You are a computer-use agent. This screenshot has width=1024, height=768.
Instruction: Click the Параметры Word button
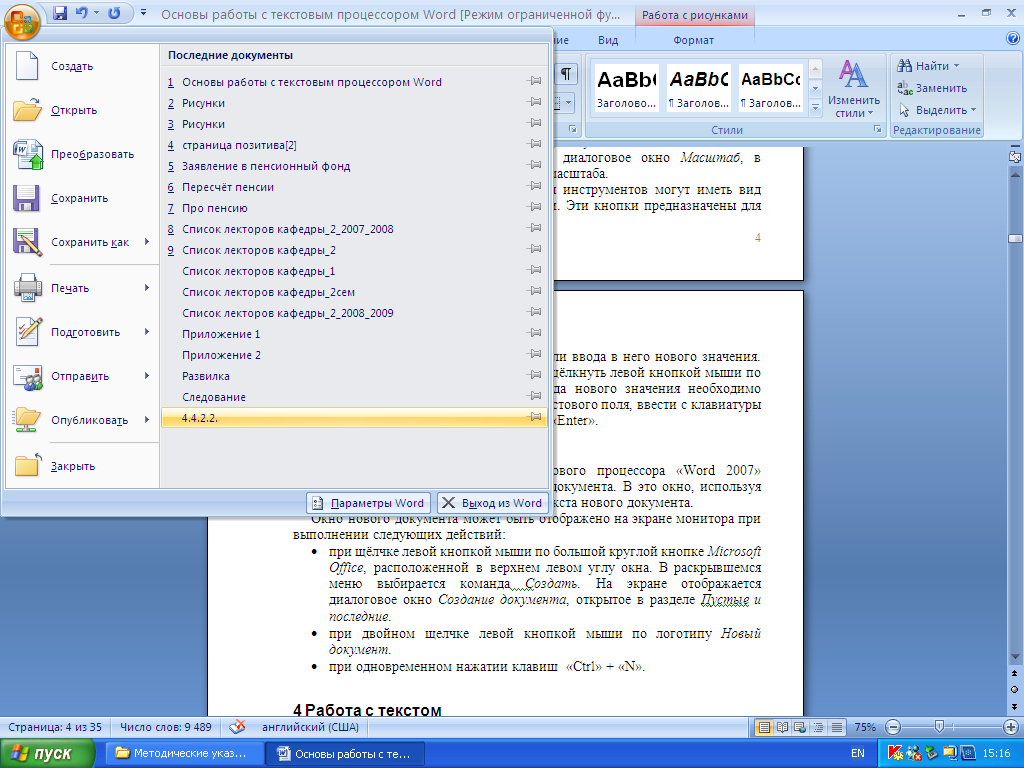[368, 503]
